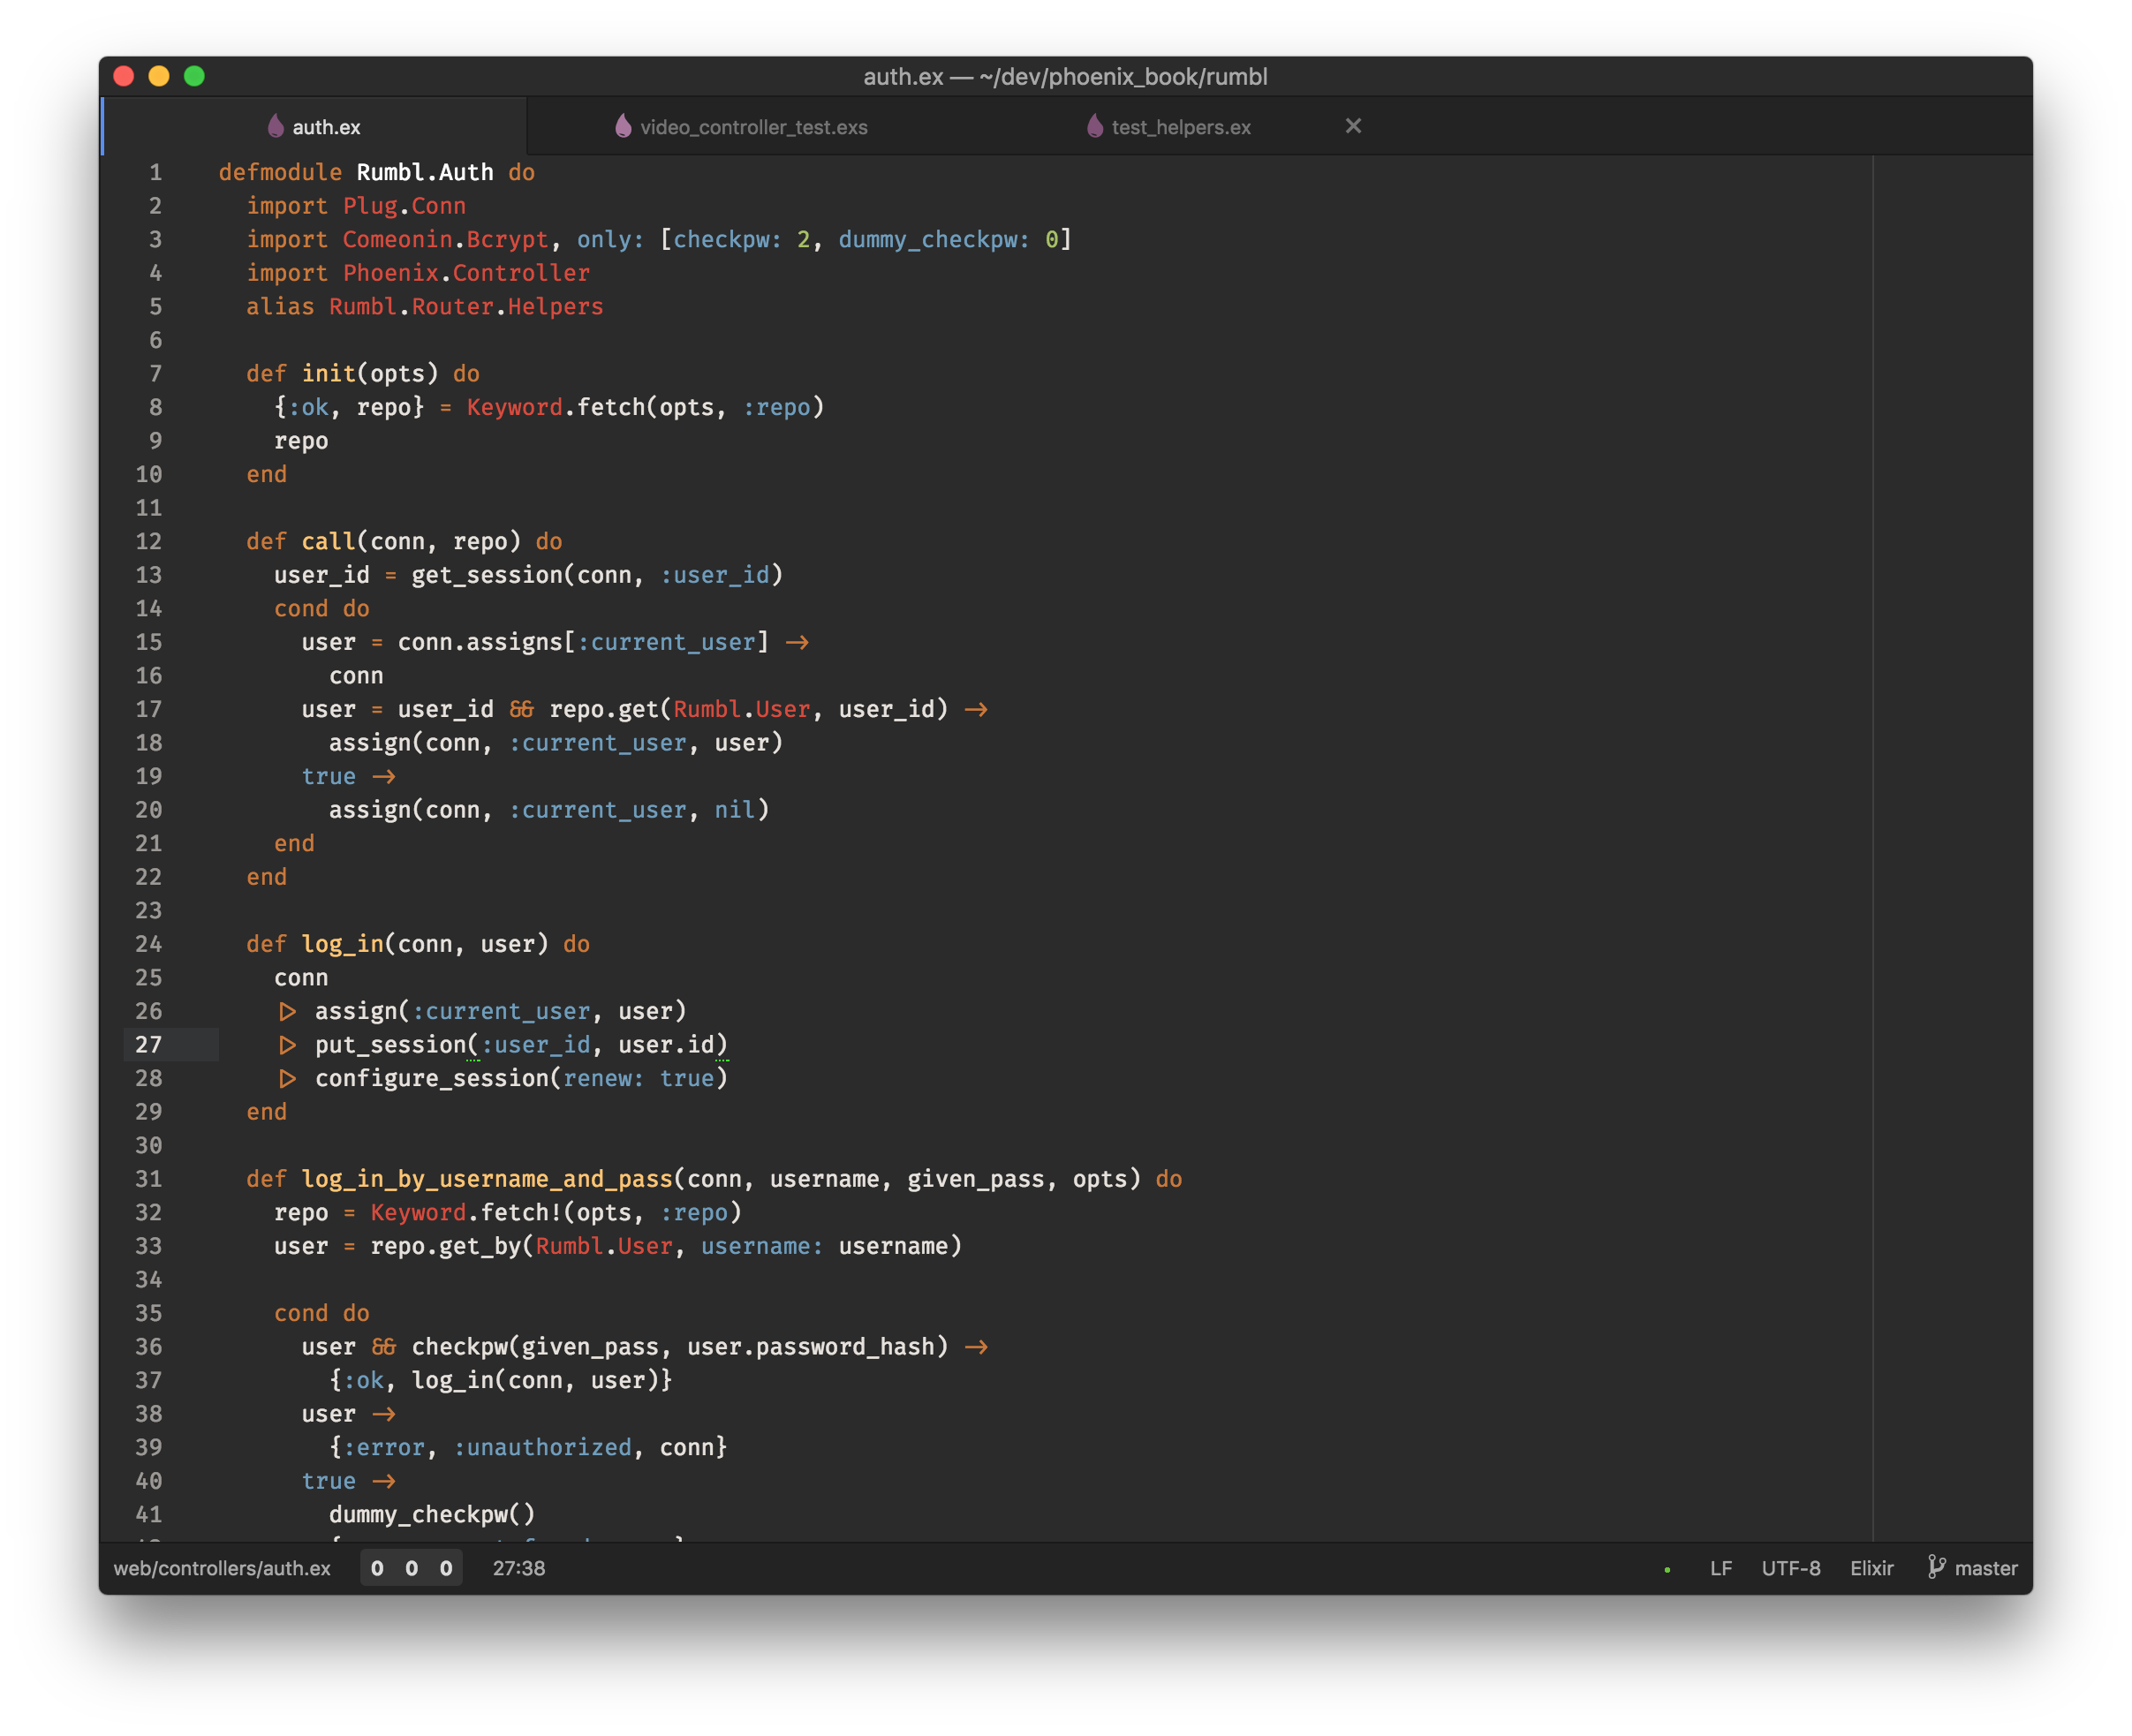Click the green status dot in status bar

(x=1667, y=1570)
